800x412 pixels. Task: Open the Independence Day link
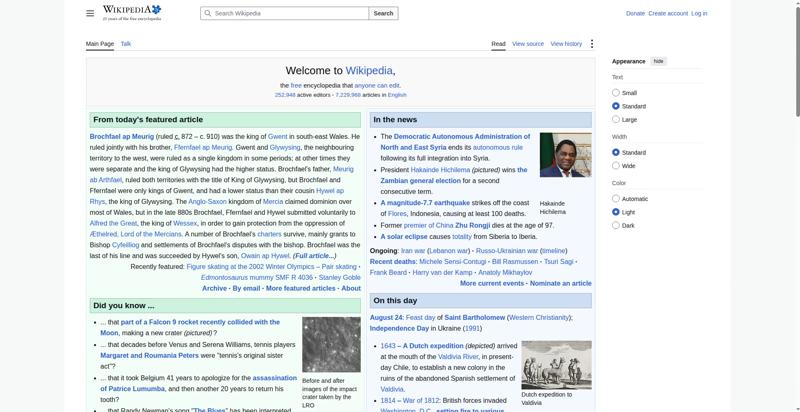pyautogui.click(x=399, y=328)
